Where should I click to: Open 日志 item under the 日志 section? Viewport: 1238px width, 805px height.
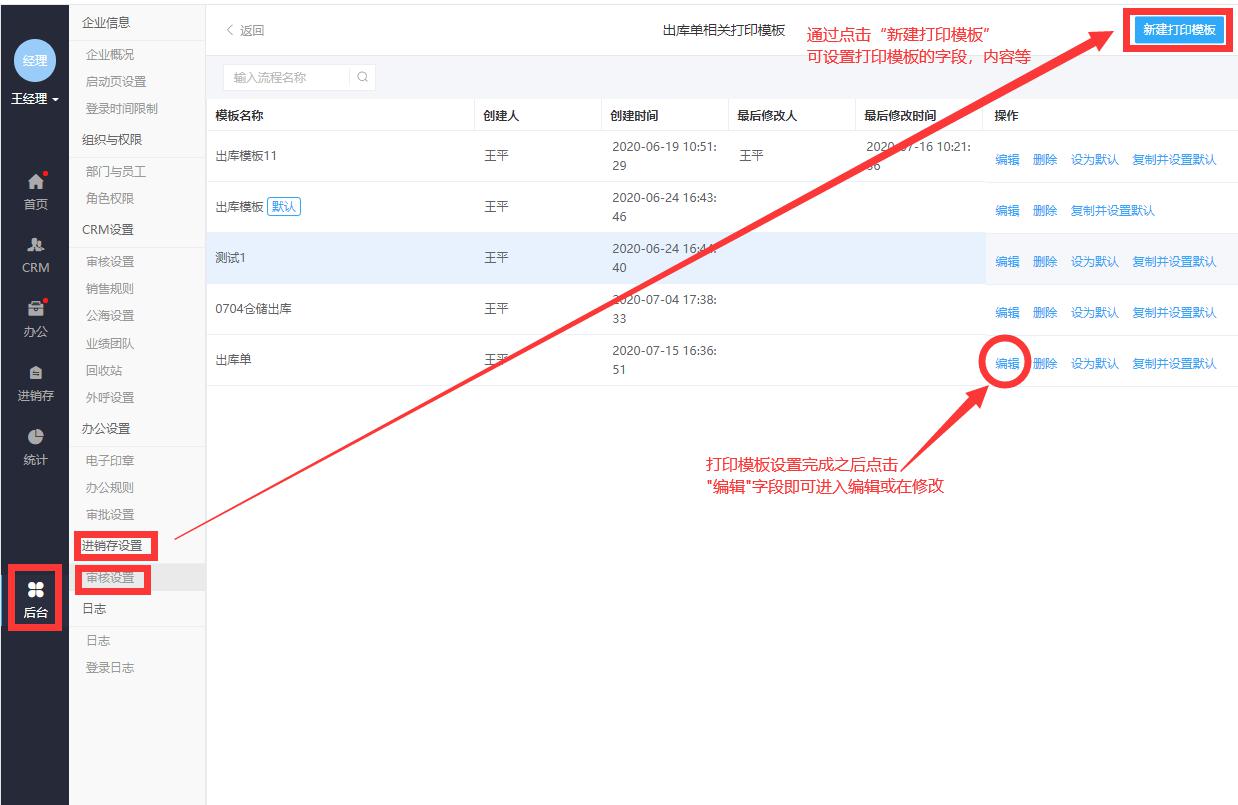coord(98,641)
